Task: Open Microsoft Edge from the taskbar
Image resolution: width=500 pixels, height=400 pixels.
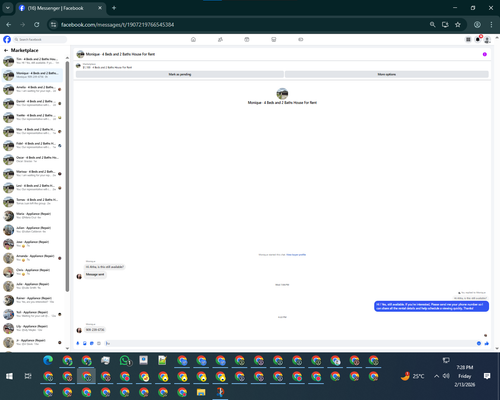Action: click(x=48, y=360)
